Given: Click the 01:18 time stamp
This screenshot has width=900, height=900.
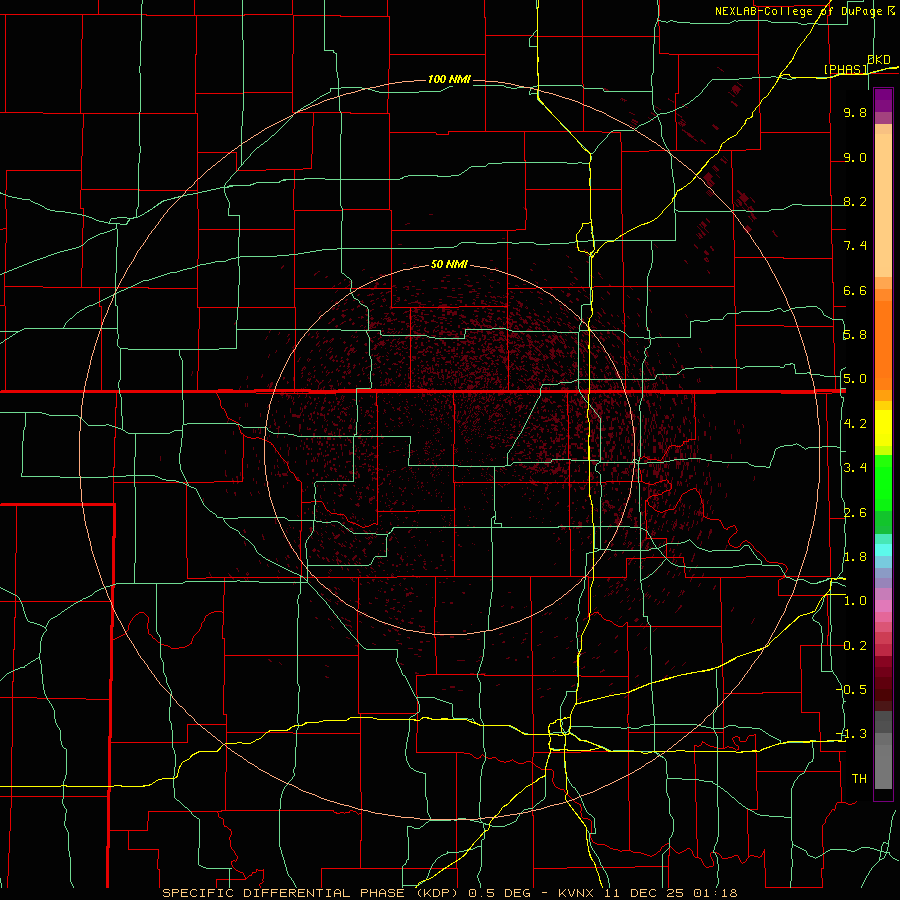Looking at the screenshot, I should click(x=717, y=893).
